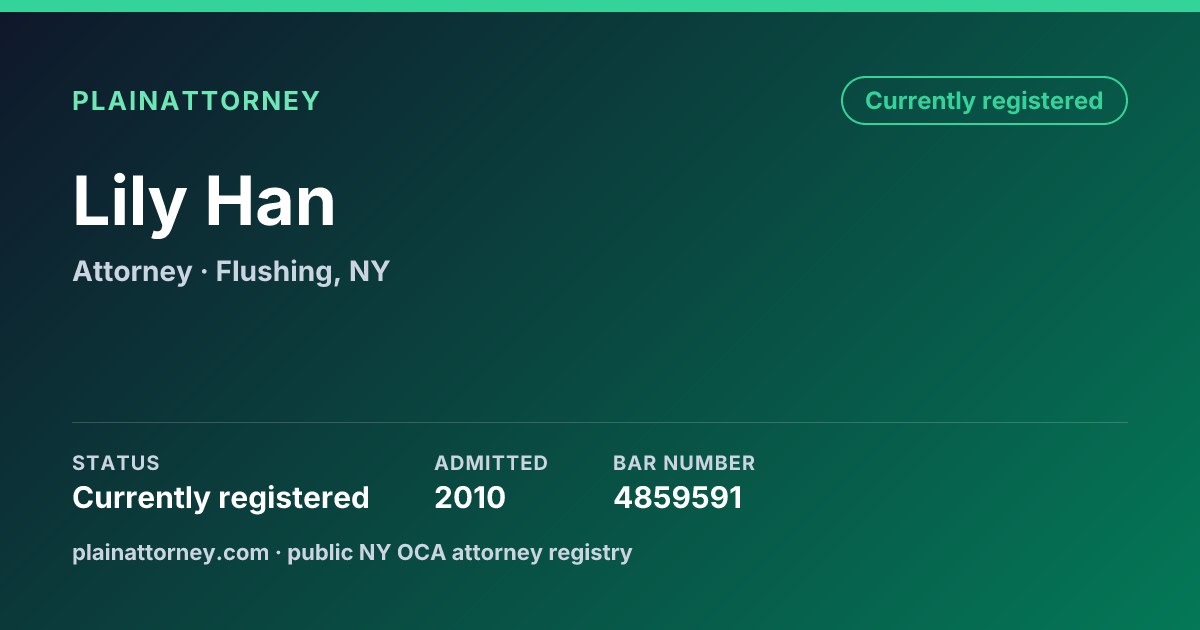Click the surname Han in heading
This screenshot has width=1200, height=630.
coord(271,202)
